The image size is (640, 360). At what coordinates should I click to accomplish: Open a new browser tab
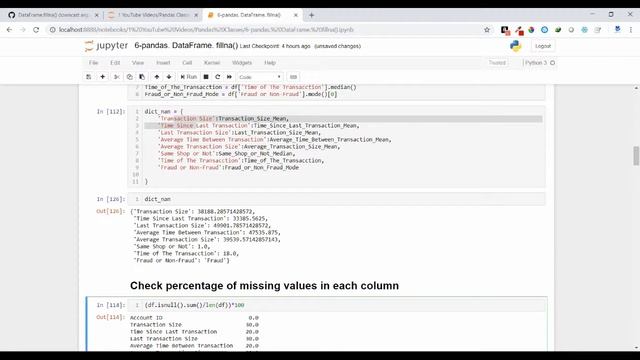coord(311,15)
